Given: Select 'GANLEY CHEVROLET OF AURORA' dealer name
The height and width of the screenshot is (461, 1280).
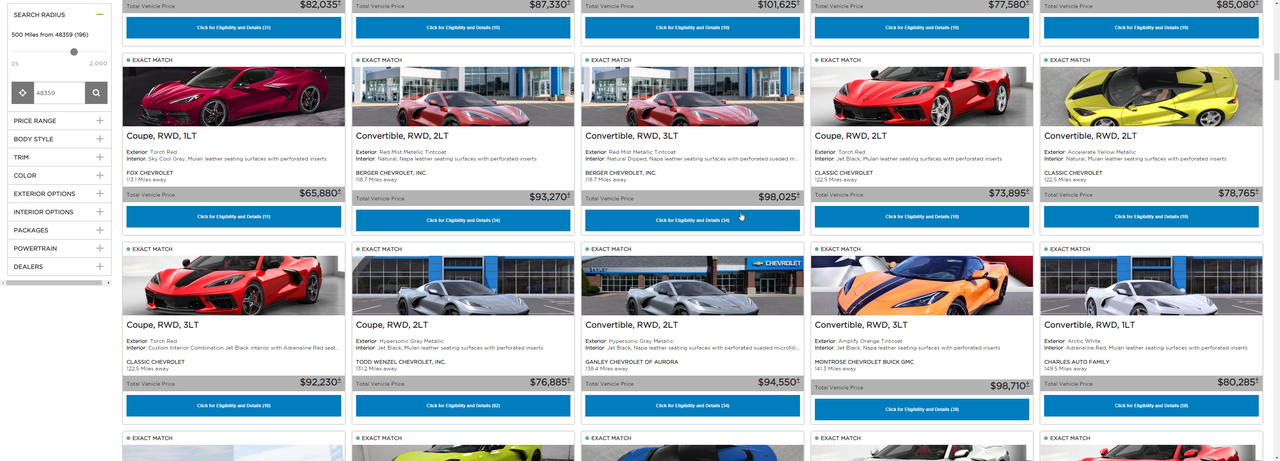Looking at the screenshot, I should coord(632,362).
